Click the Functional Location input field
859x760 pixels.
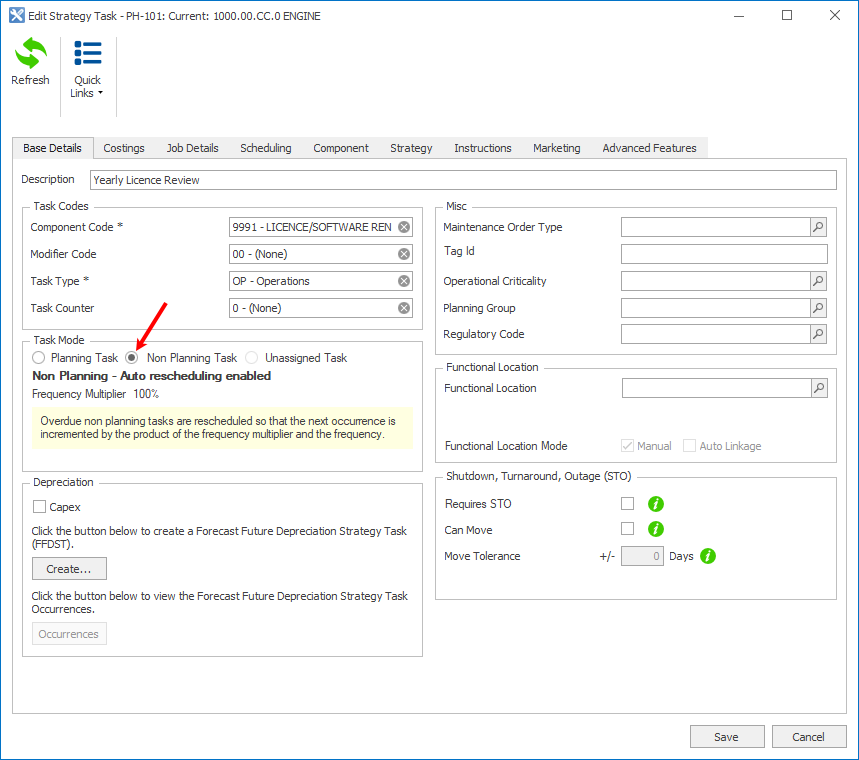[x=717, y=388]
